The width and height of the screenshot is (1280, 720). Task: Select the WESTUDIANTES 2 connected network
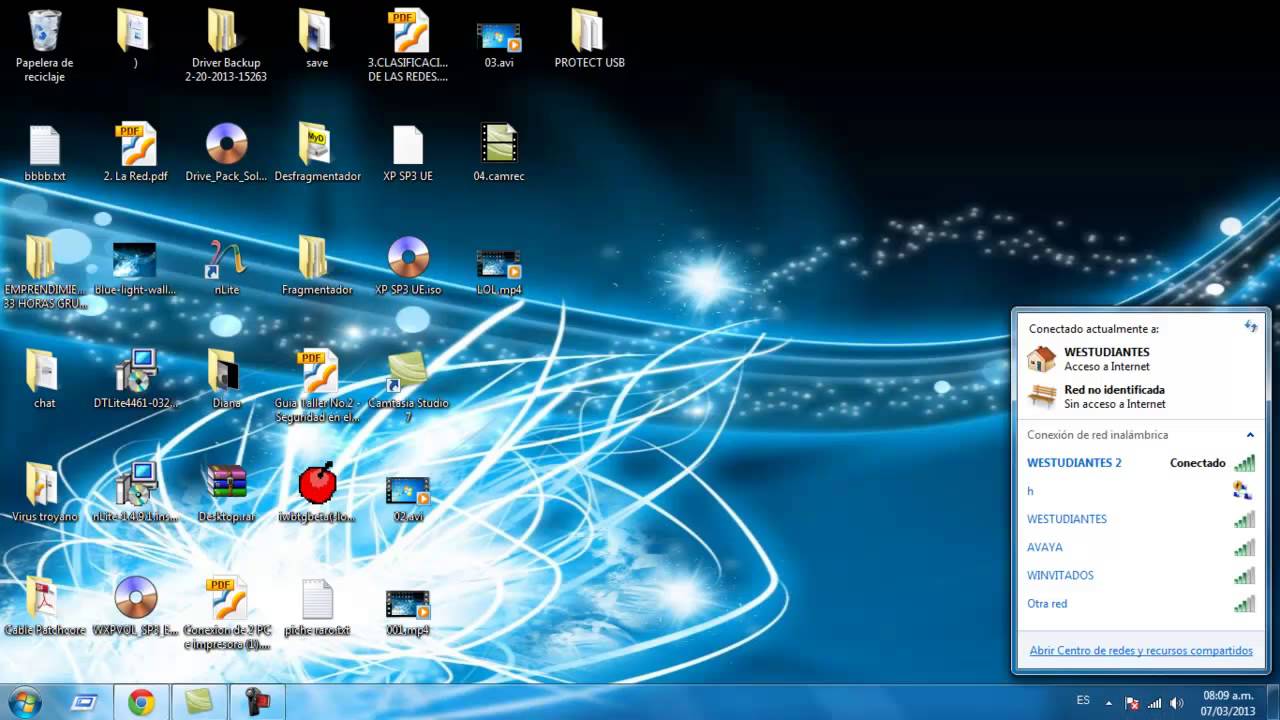1140,463
